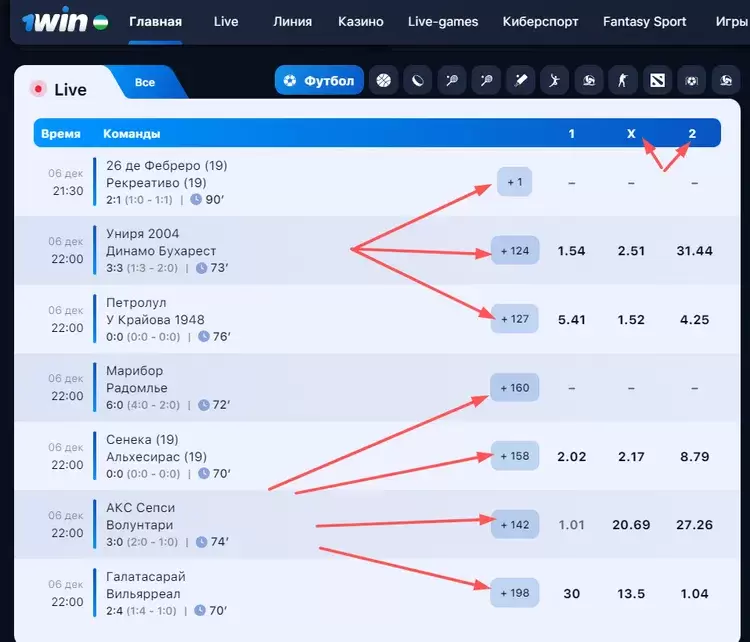Expand +198 markets for Галатасарай match

click(515, 593)
